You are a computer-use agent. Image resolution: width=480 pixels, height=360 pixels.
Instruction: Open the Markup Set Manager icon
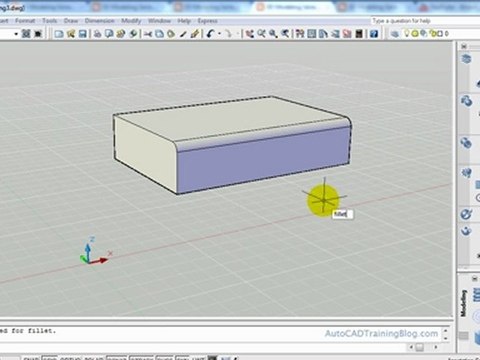pos(347,34)
